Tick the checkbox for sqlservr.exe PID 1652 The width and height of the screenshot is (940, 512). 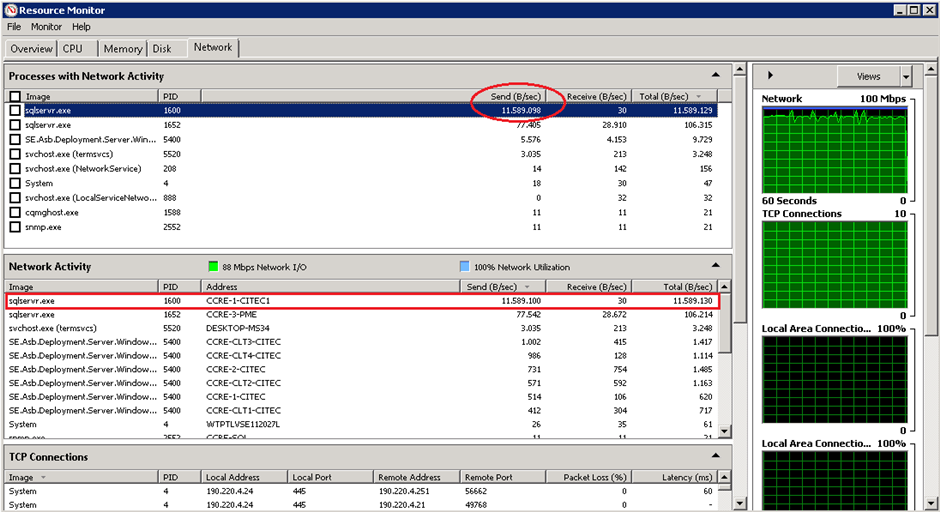15,125
